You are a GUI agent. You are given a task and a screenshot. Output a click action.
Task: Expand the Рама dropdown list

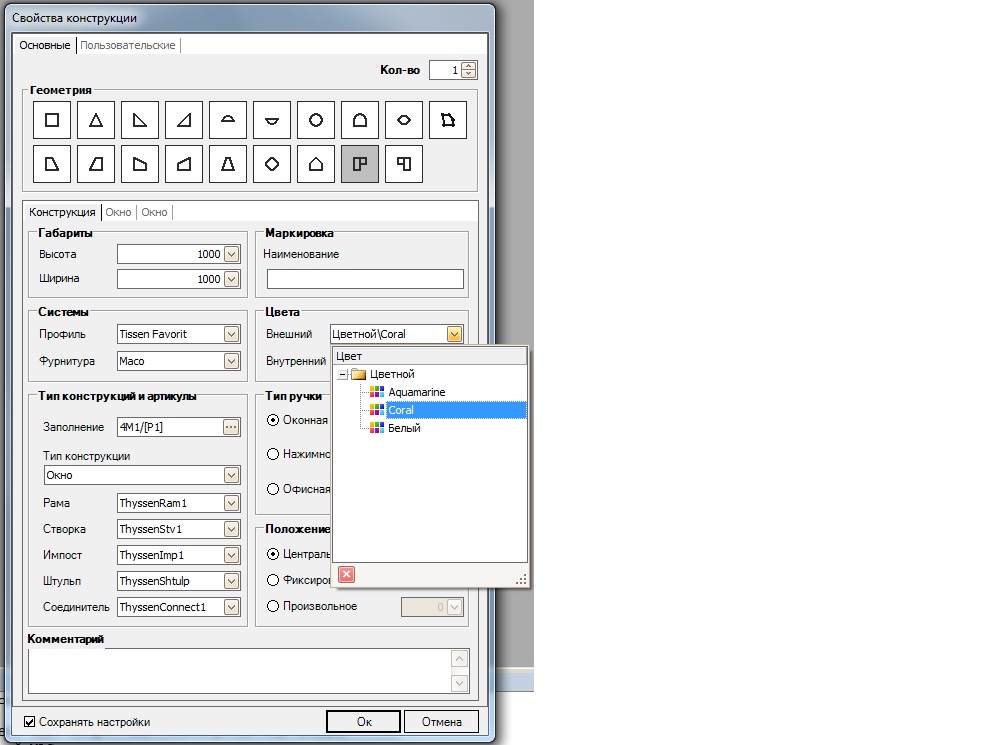(232, 503)
